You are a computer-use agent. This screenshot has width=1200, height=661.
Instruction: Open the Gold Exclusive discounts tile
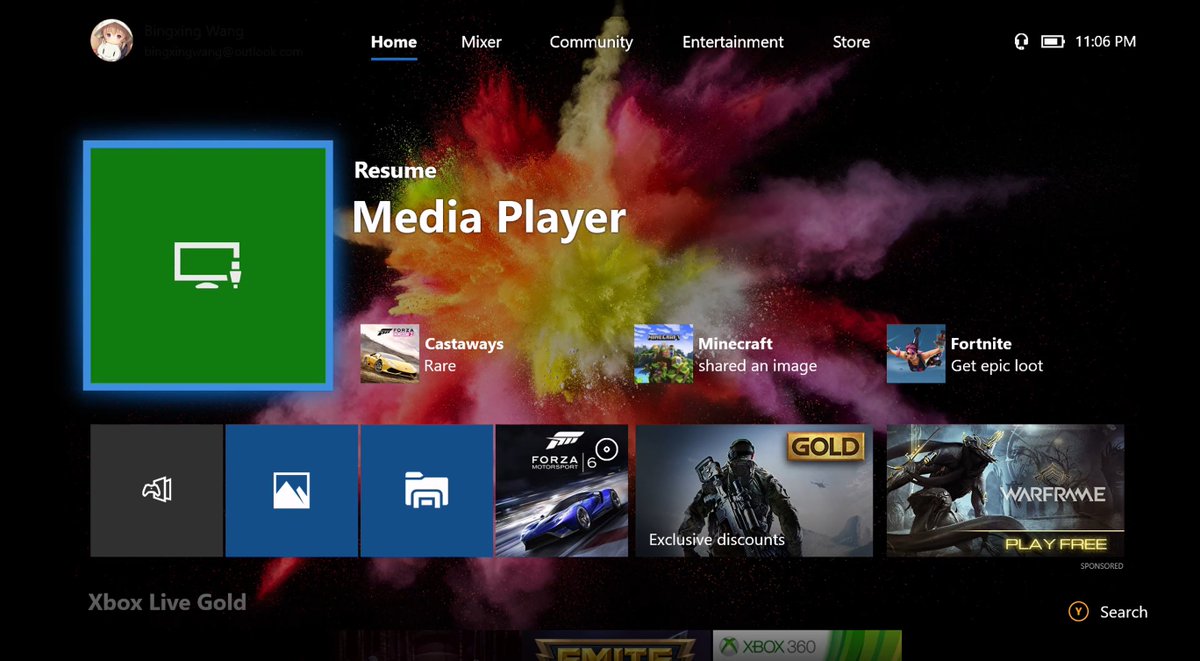754,490
